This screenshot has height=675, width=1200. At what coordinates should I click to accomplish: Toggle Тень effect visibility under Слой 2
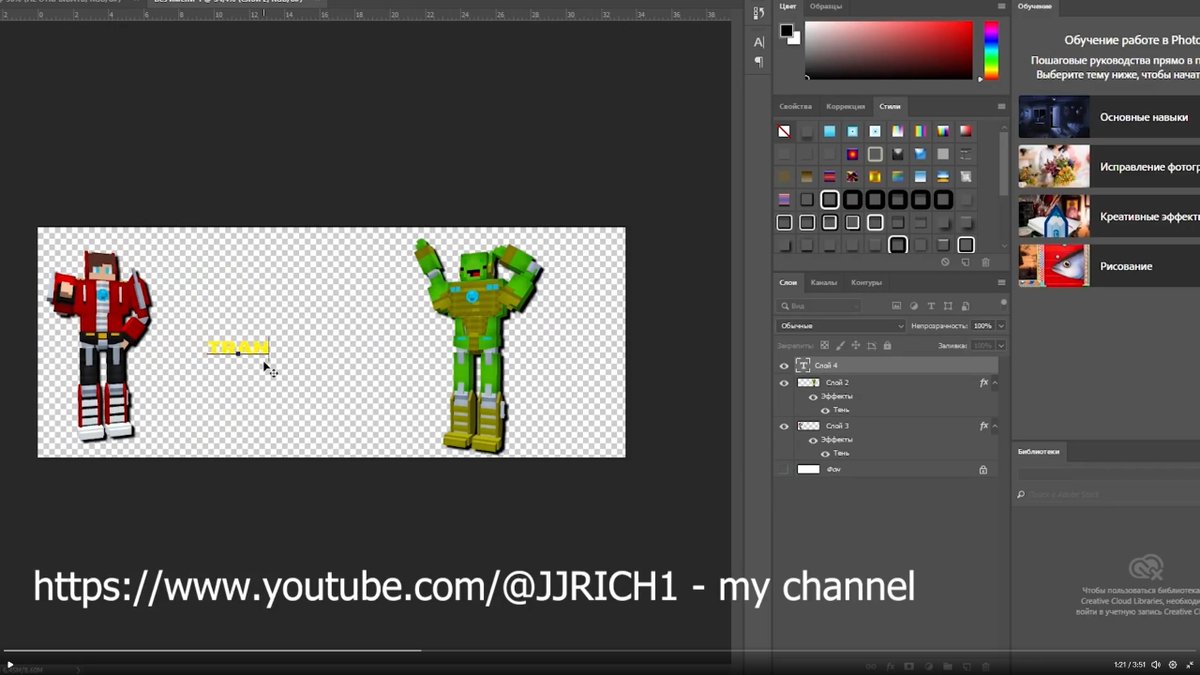[825, 410]
